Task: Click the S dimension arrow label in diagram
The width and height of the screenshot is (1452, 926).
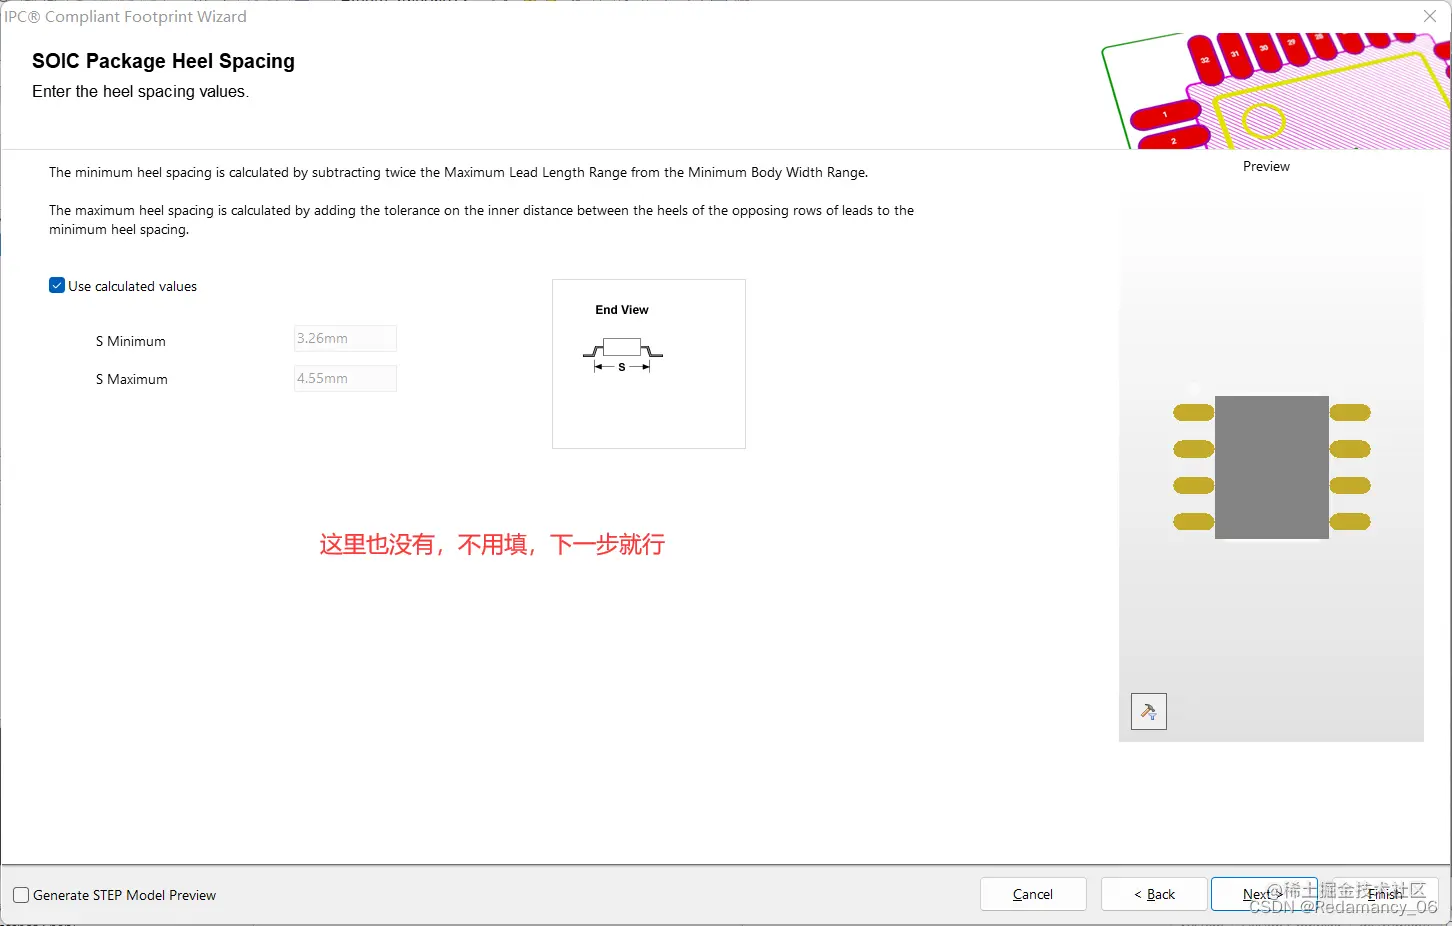Action: tap(622, 366)
